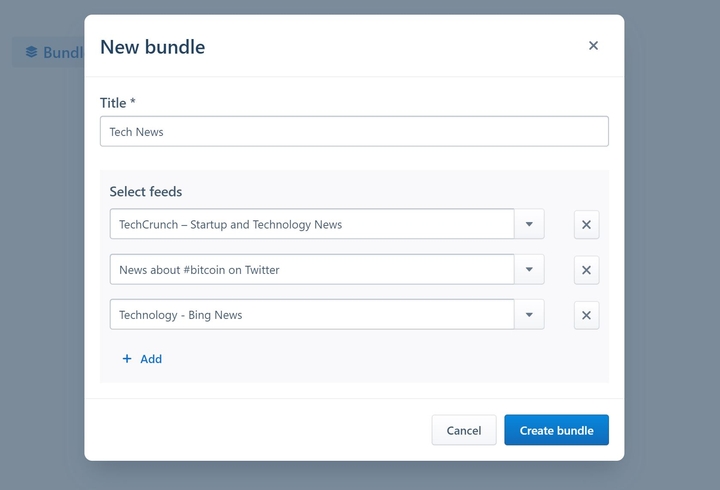720x490 pixels.
Task: Click the 'Title *' field label
Action: (x=118, y=103)
